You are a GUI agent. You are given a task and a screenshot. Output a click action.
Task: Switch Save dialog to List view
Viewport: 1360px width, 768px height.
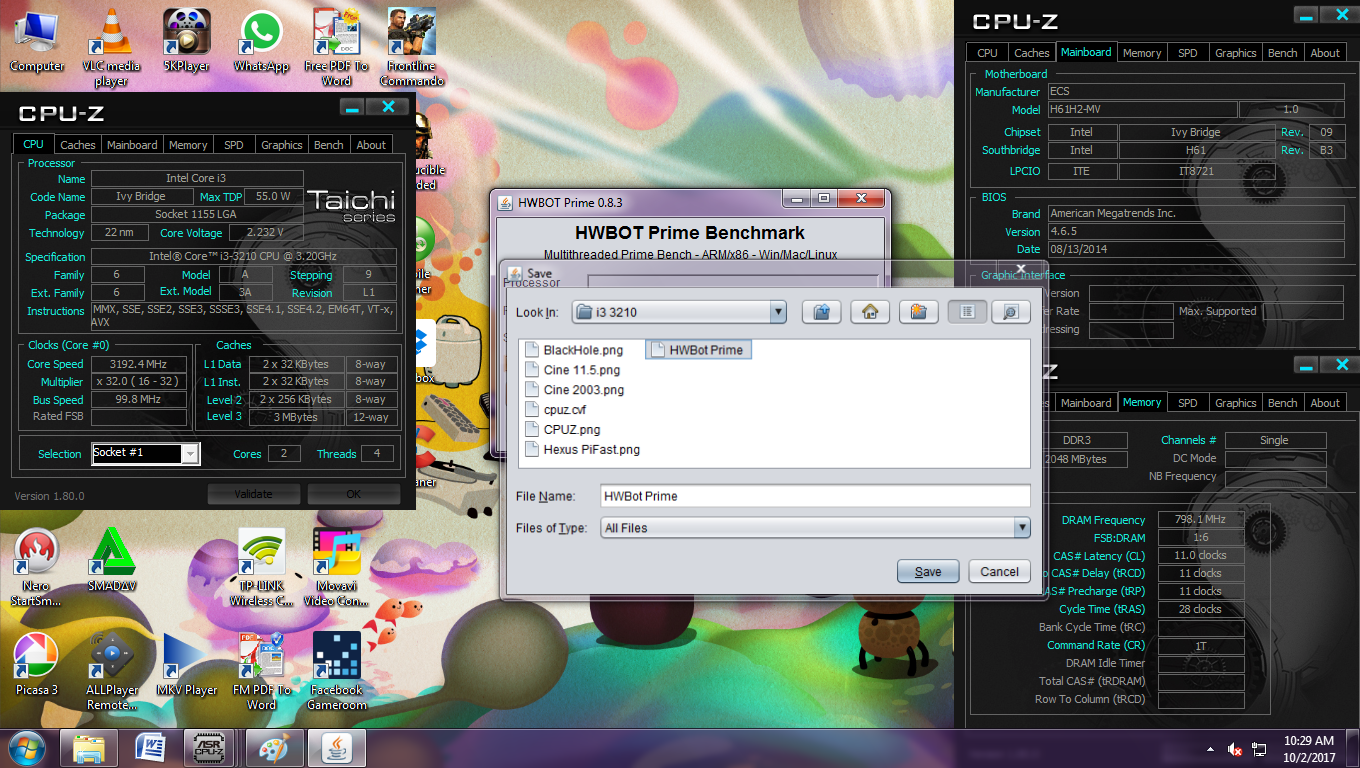coord(967,312)
